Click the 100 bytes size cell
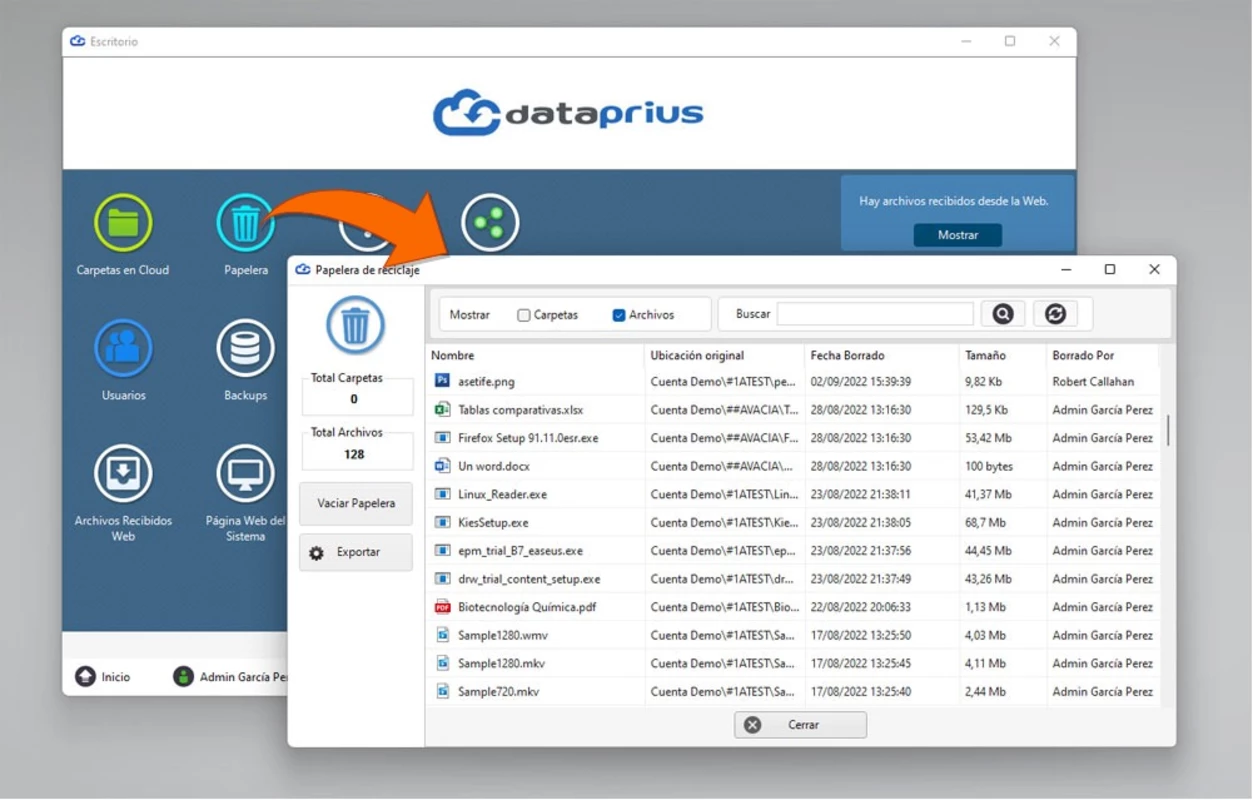The image size is (1253, 800). [989, 466]
